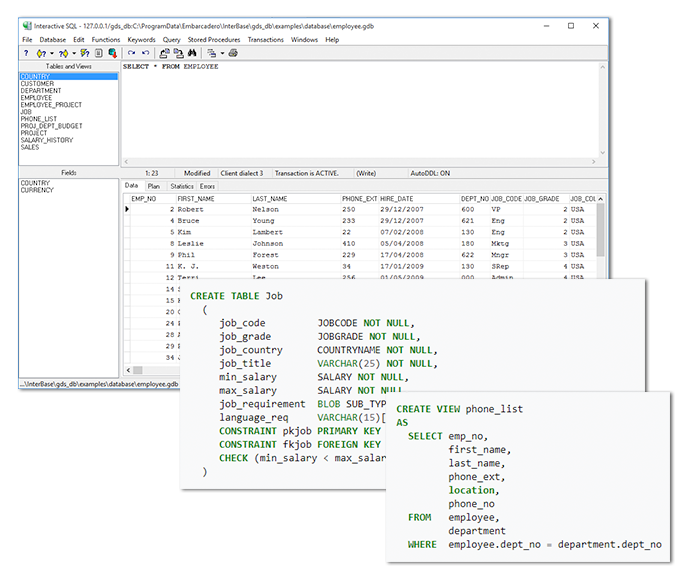Click the printer icon in toolbar
The height and width of the screenshot is (580, 688).
(233, 53)
